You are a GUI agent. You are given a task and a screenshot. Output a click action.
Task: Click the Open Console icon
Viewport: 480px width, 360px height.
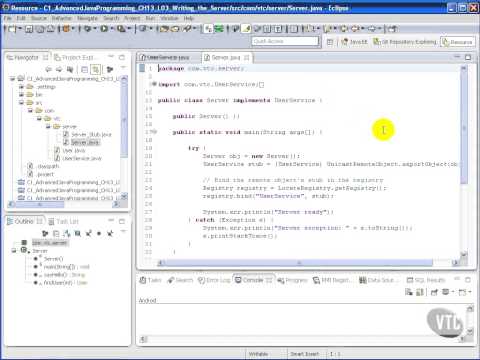point(462,292)
